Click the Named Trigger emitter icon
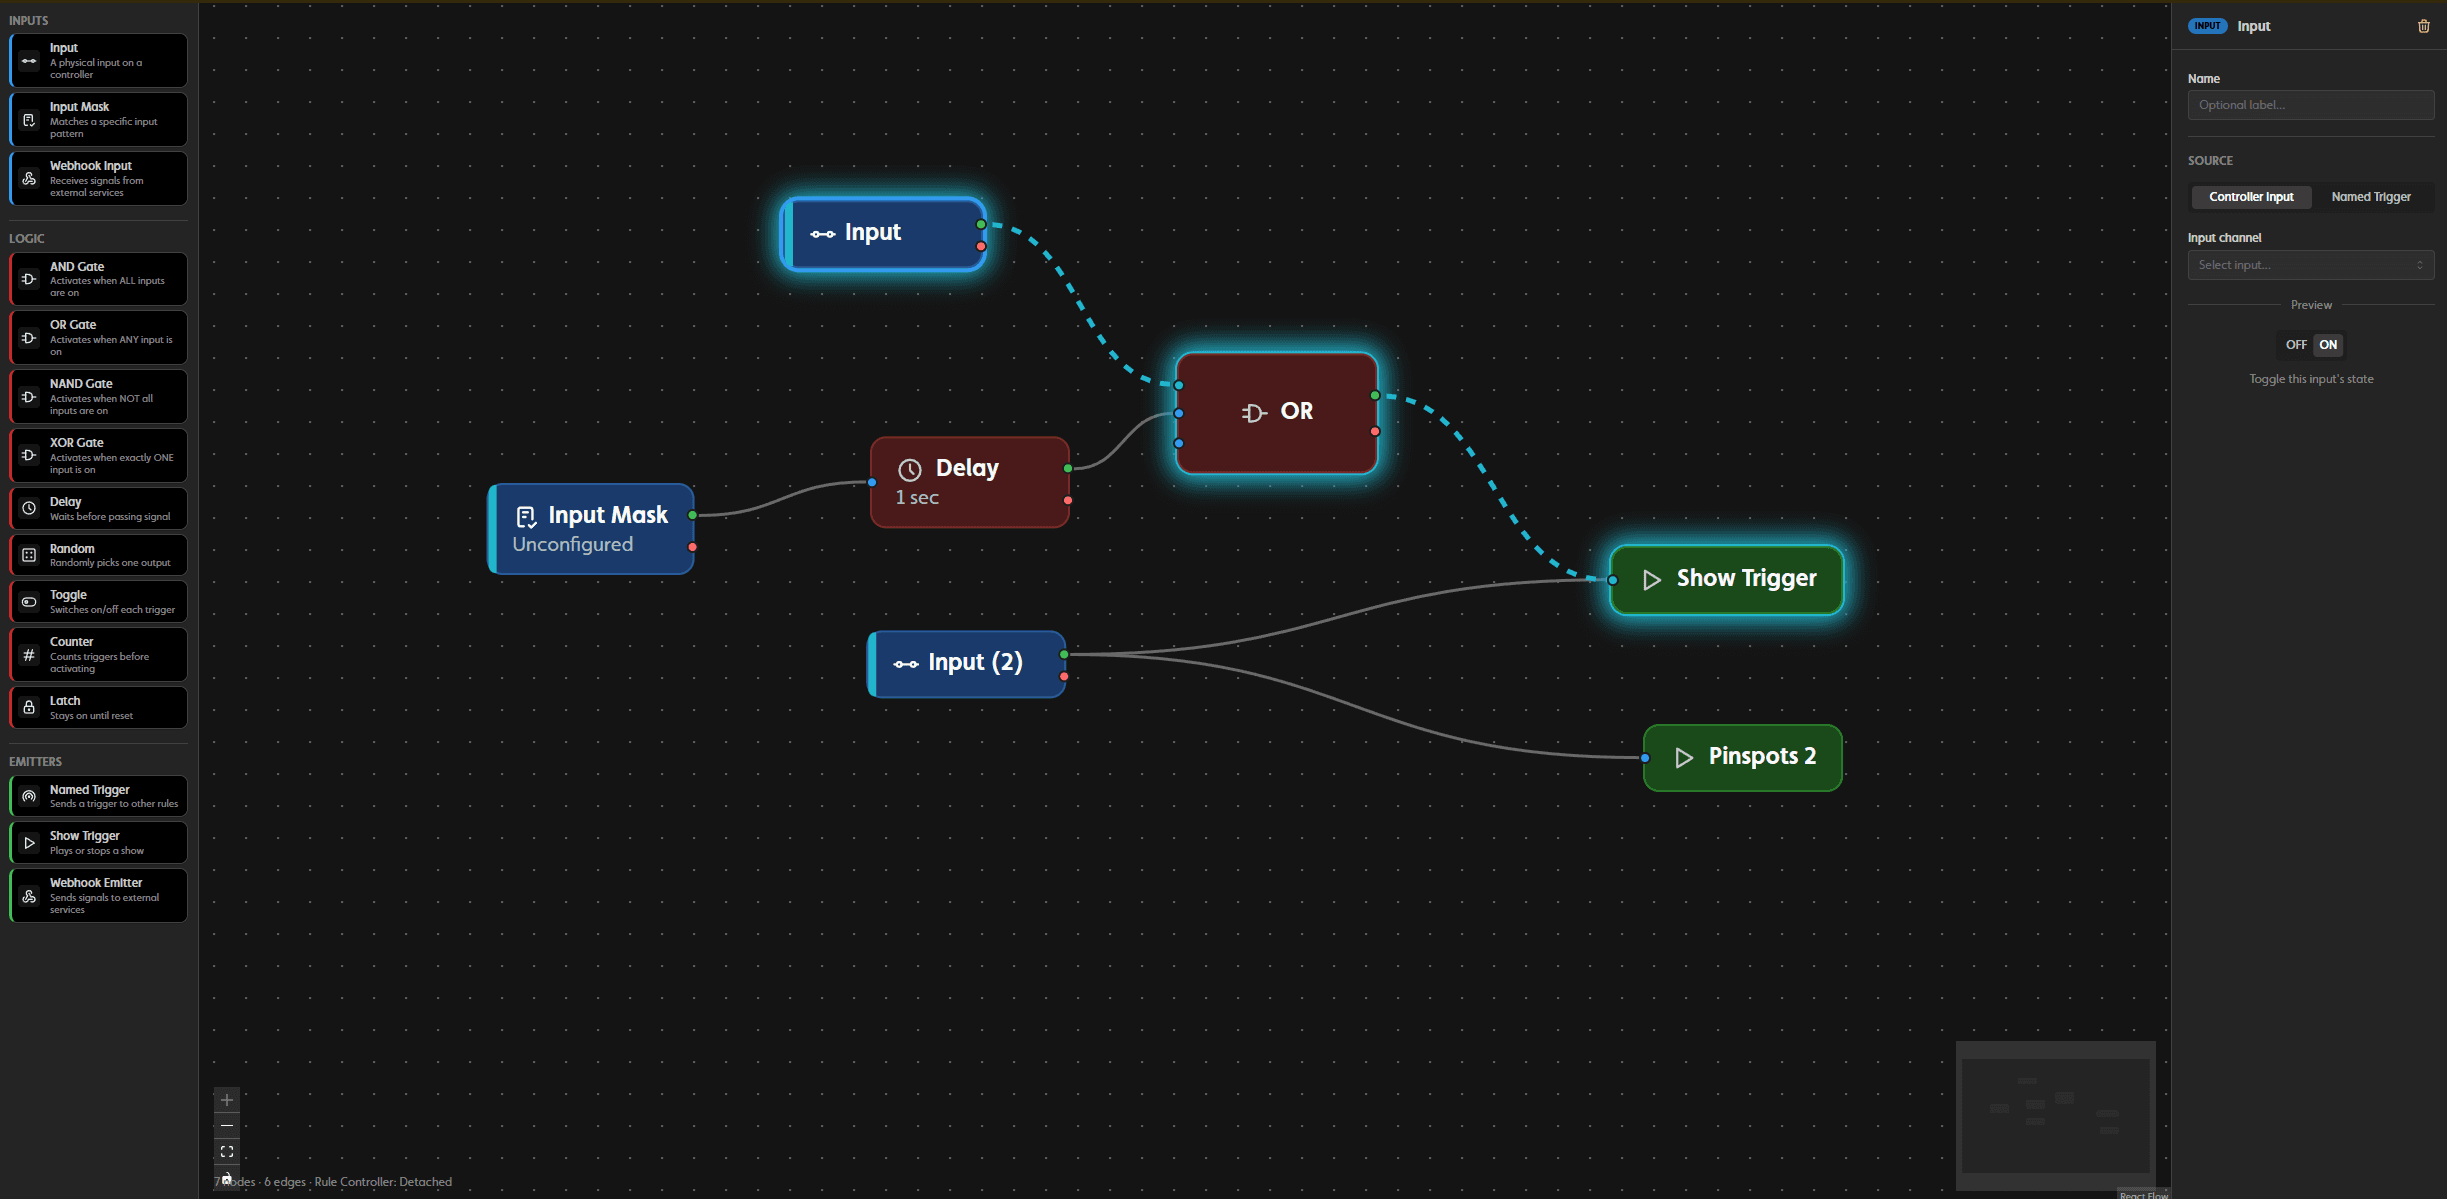This screenshot has height=1199, width=2447. coord(28,795)
